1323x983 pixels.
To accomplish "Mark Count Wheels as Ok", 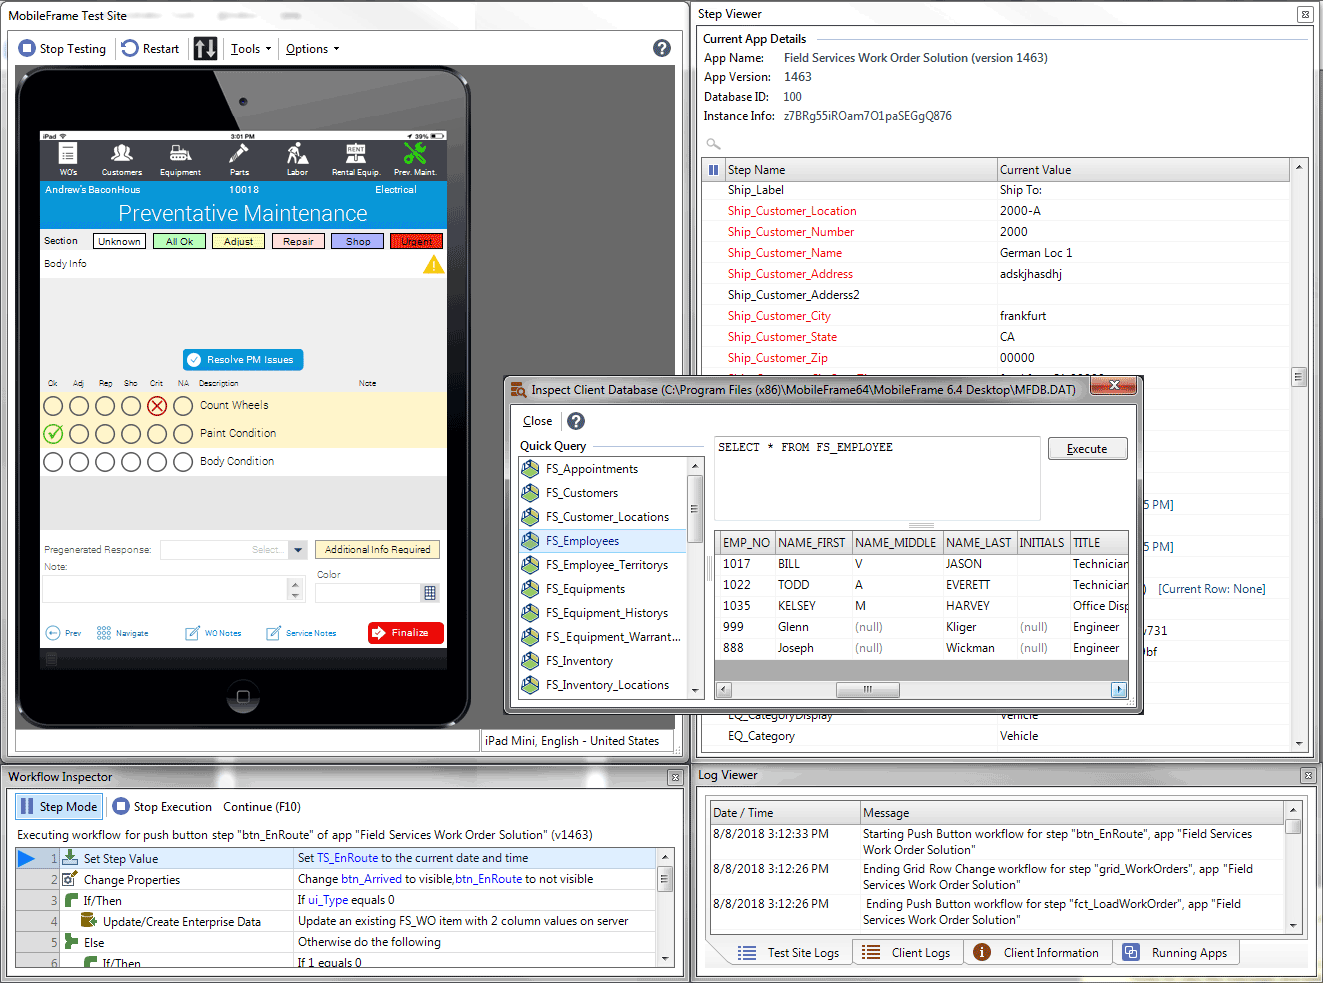I will 53,406.
